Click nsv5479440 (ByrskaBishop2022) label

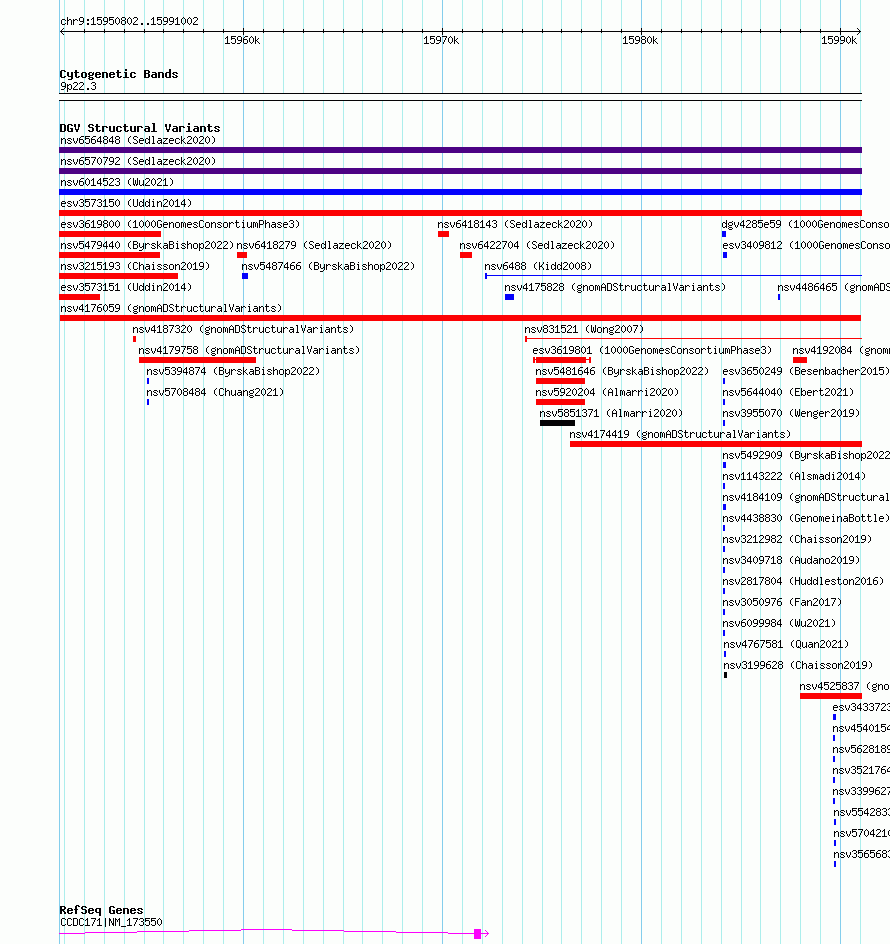pos(147,246)
